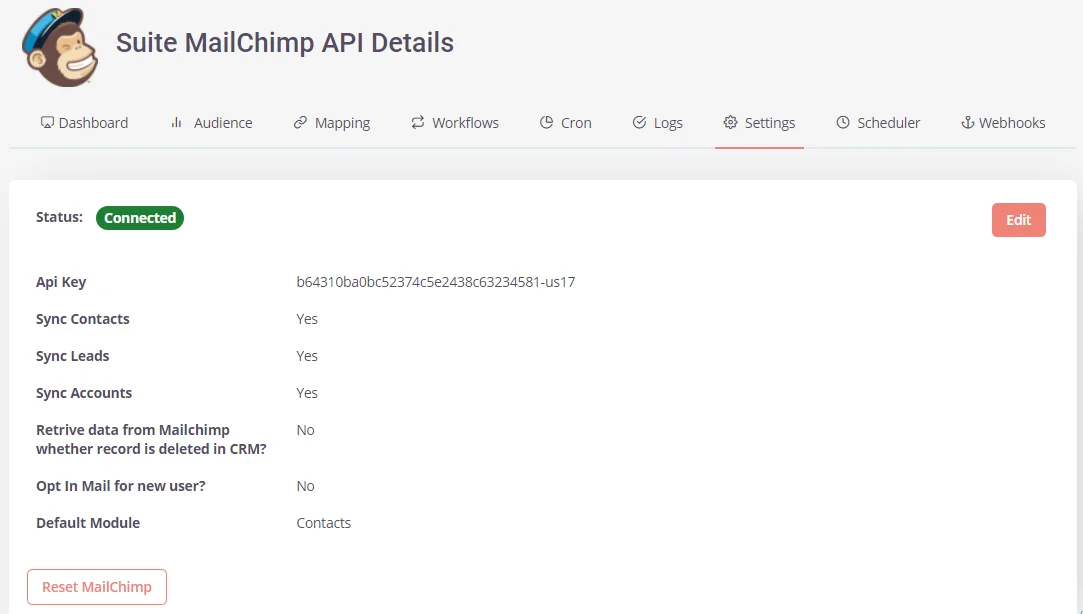
Task: Click the Settings gear icon
Action: click(730, 123)
